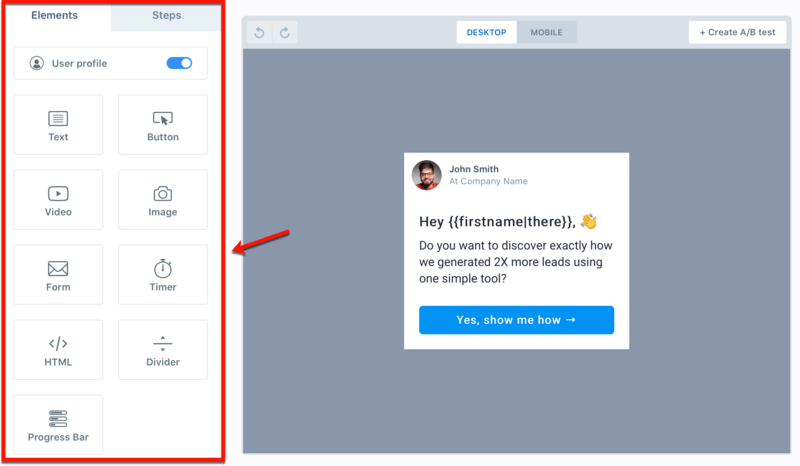Screen dimensions: 800x466
Task: Click the redo arrow icon
Action: 285,33
